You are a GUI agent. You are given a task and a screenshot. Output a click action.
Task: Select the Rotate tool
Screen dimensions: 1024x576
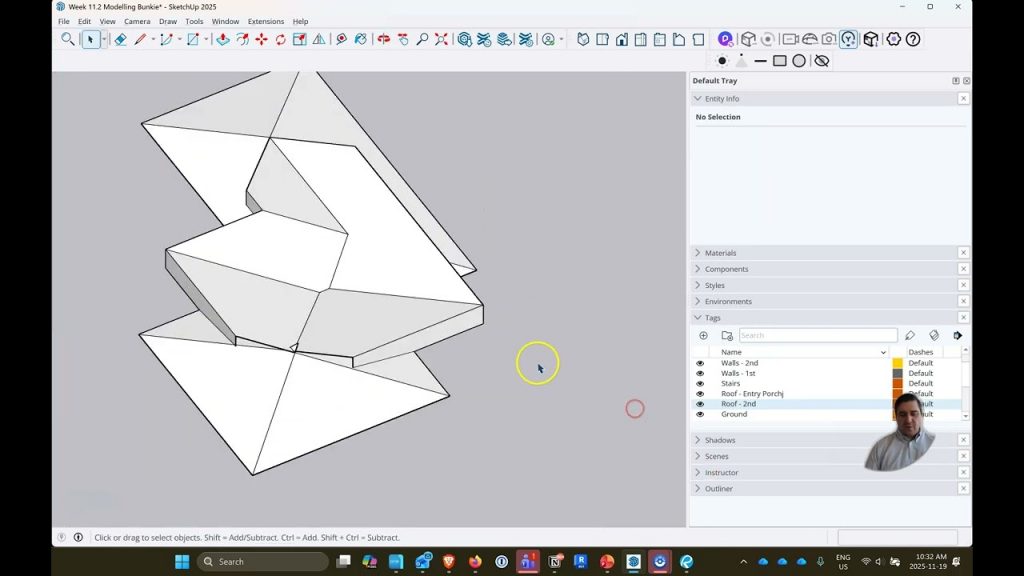[x=280, y=40]
